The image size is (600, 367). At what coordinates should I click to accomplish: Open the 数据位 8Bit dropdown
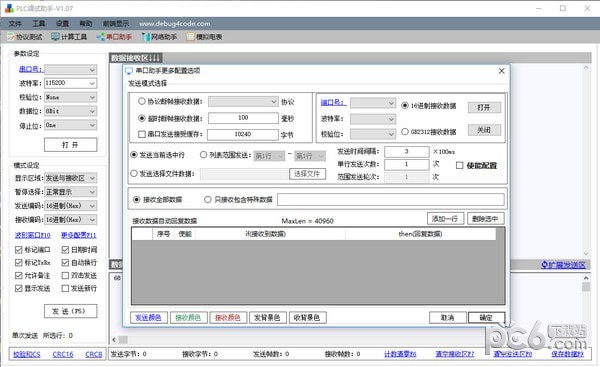click(x=92, y=111)
